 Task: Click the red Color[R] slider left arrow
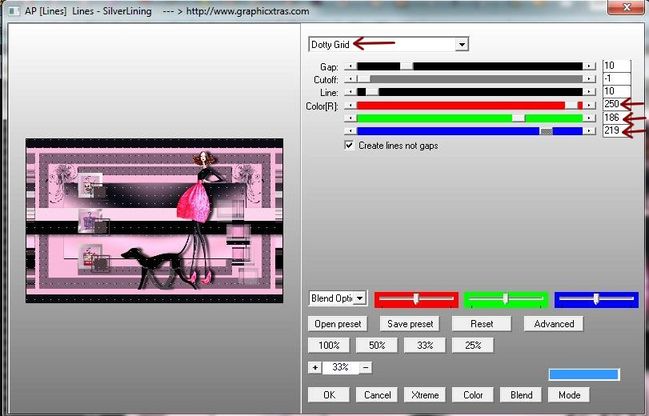click(x=351, y=106)
